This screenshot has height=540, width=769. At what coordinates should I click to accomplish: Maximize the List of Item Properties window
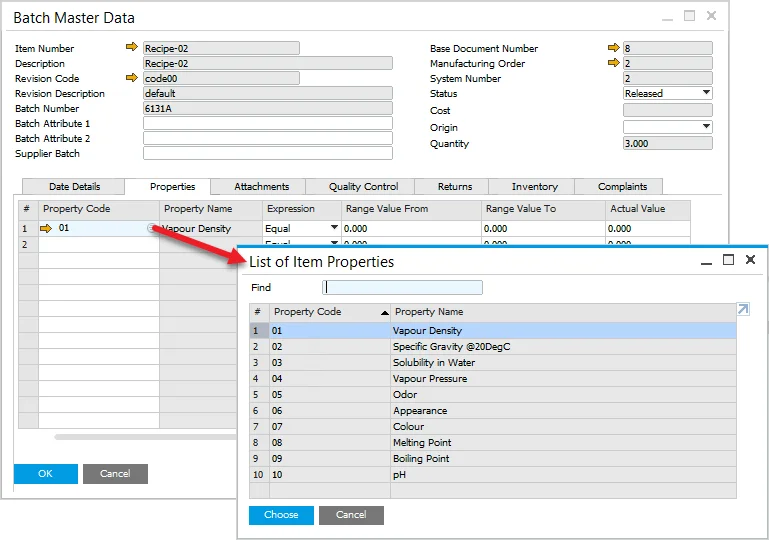point(728,260)
